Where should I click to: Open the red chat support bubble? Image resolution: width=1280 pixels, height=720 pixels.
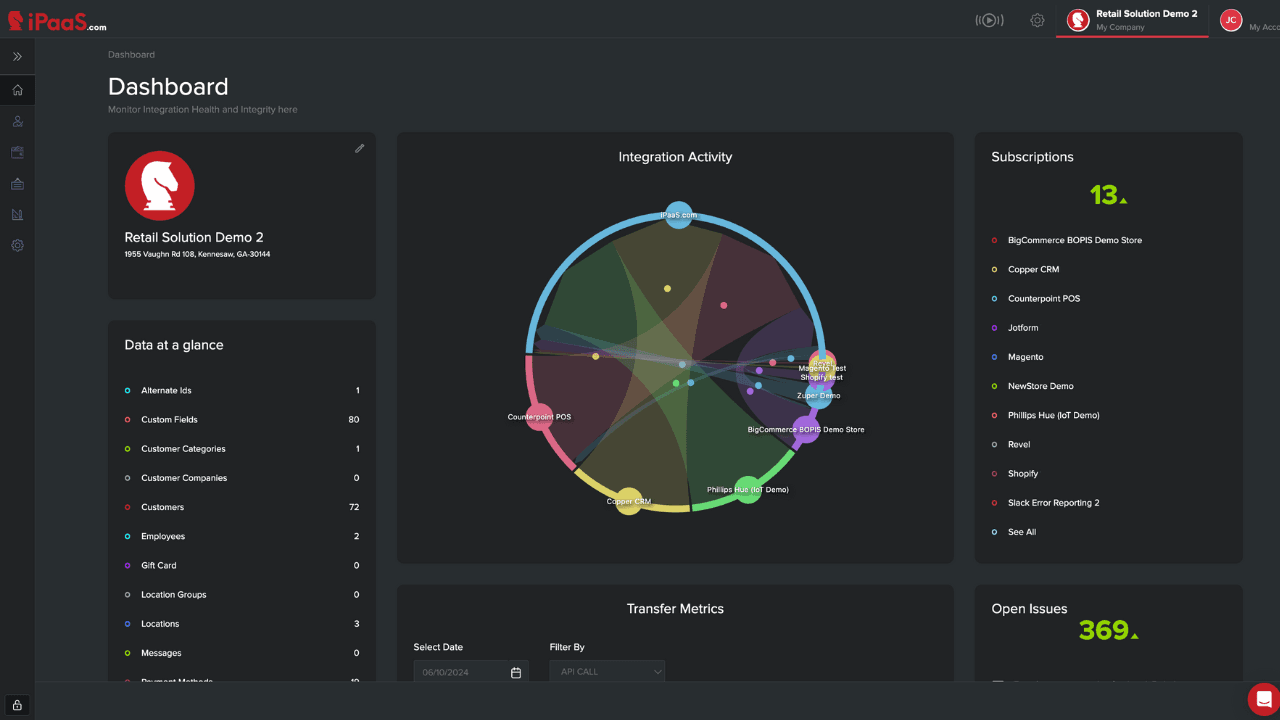click(x=1263, y=698)
